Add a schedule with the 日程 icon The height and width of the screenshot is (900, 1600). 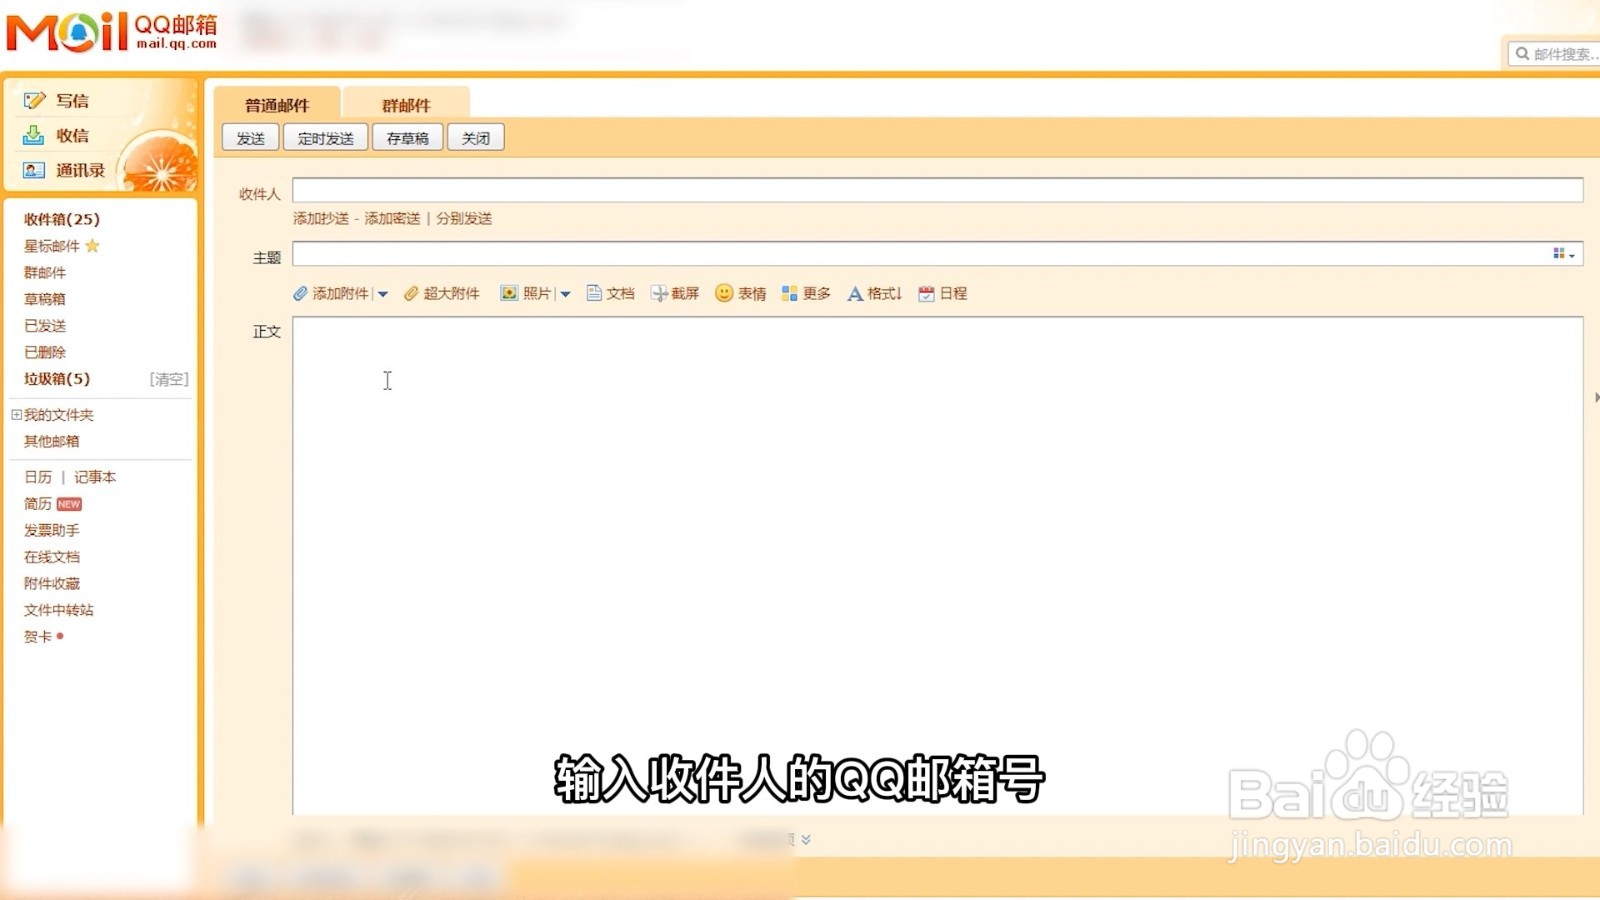coord(941,293)
